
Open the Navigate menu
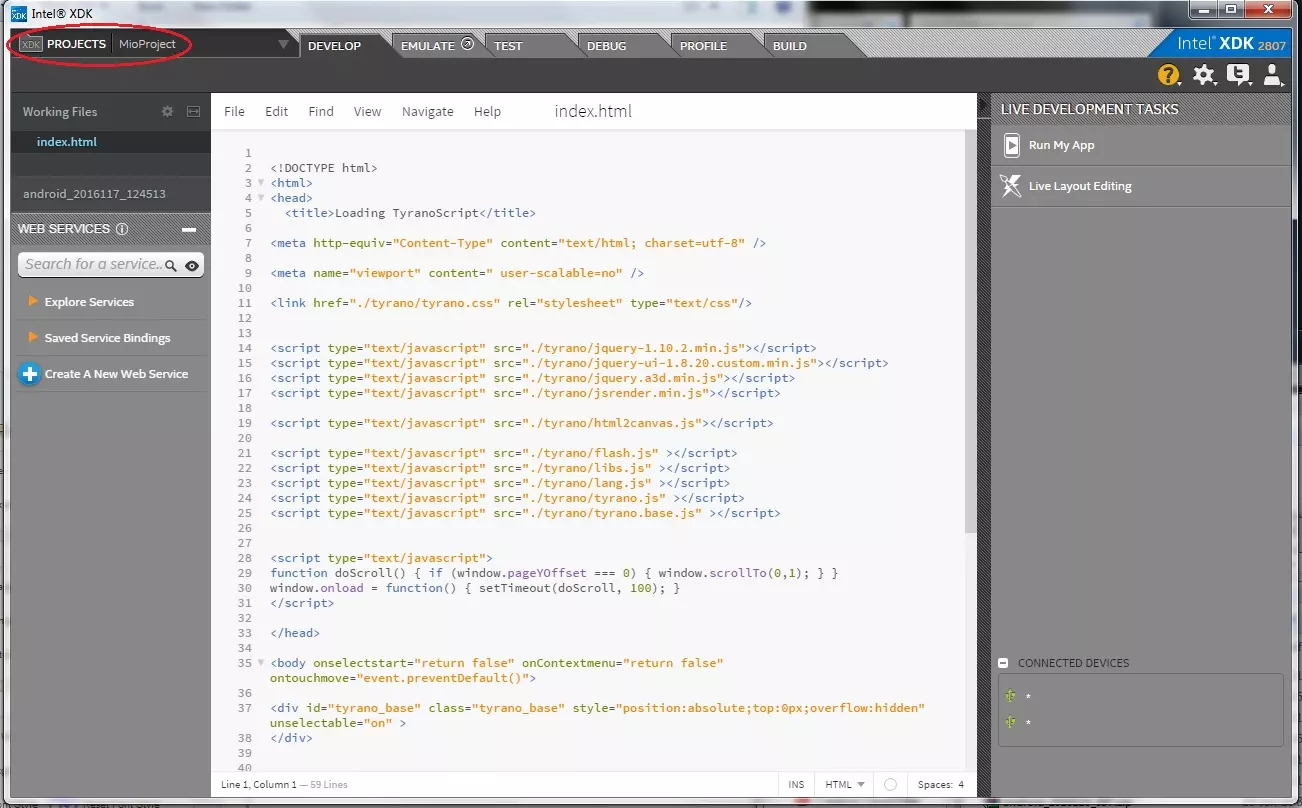tap(427, 112)
